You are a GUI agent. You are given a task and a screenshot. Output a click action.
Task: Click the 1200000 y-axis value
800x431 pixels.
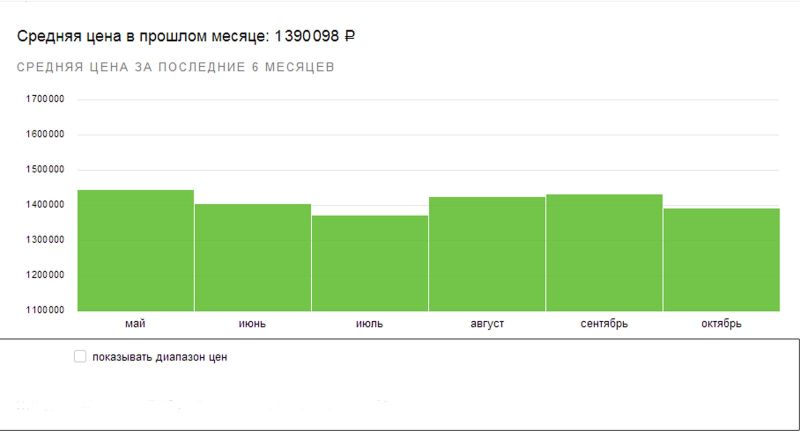[x=45, y=275]
